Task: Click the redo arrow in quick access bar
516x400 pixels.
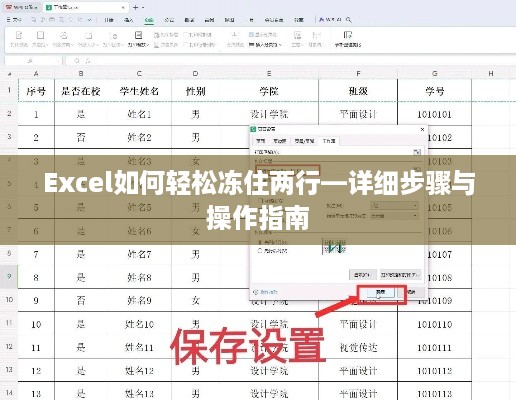Action: (x=80, y=20)
